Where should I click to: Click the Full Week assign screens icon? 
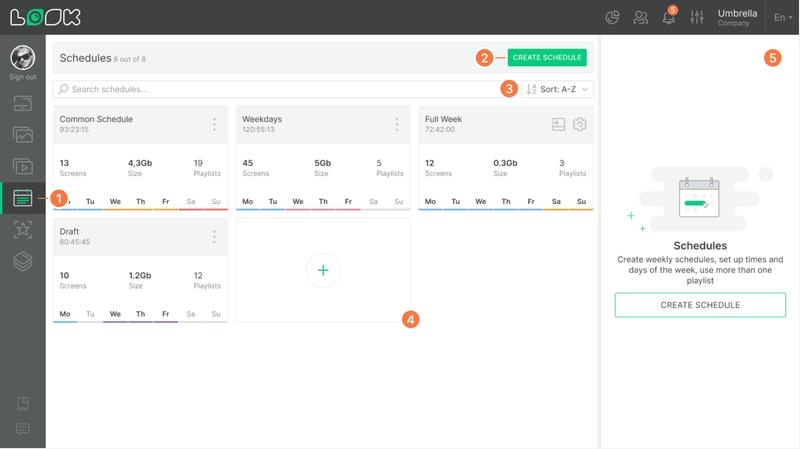(558, 124)
